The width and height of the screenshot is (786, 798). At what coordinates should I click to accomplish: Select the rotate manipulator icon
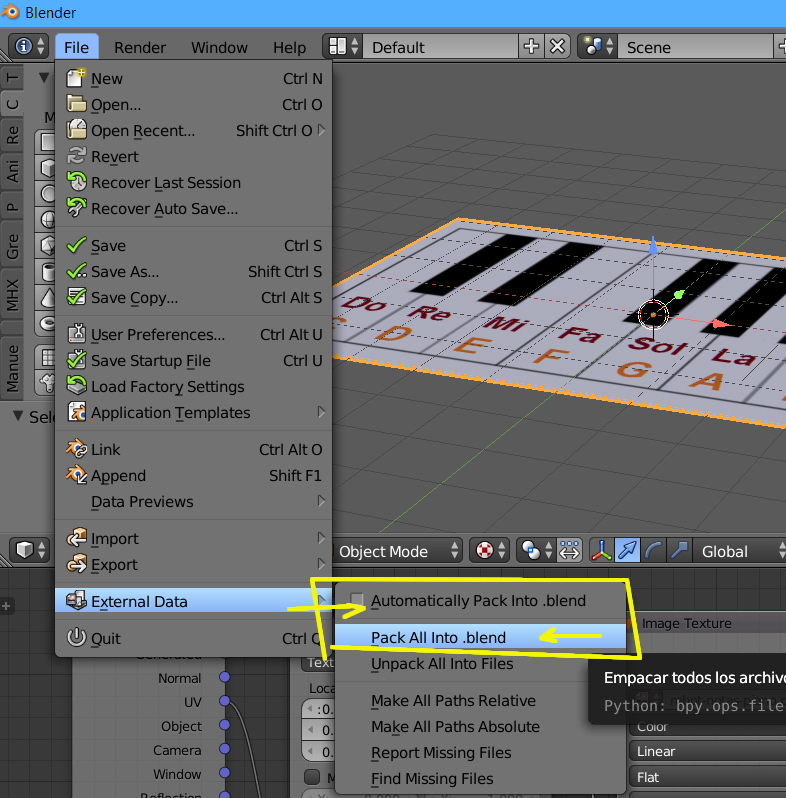click(653, 551)
